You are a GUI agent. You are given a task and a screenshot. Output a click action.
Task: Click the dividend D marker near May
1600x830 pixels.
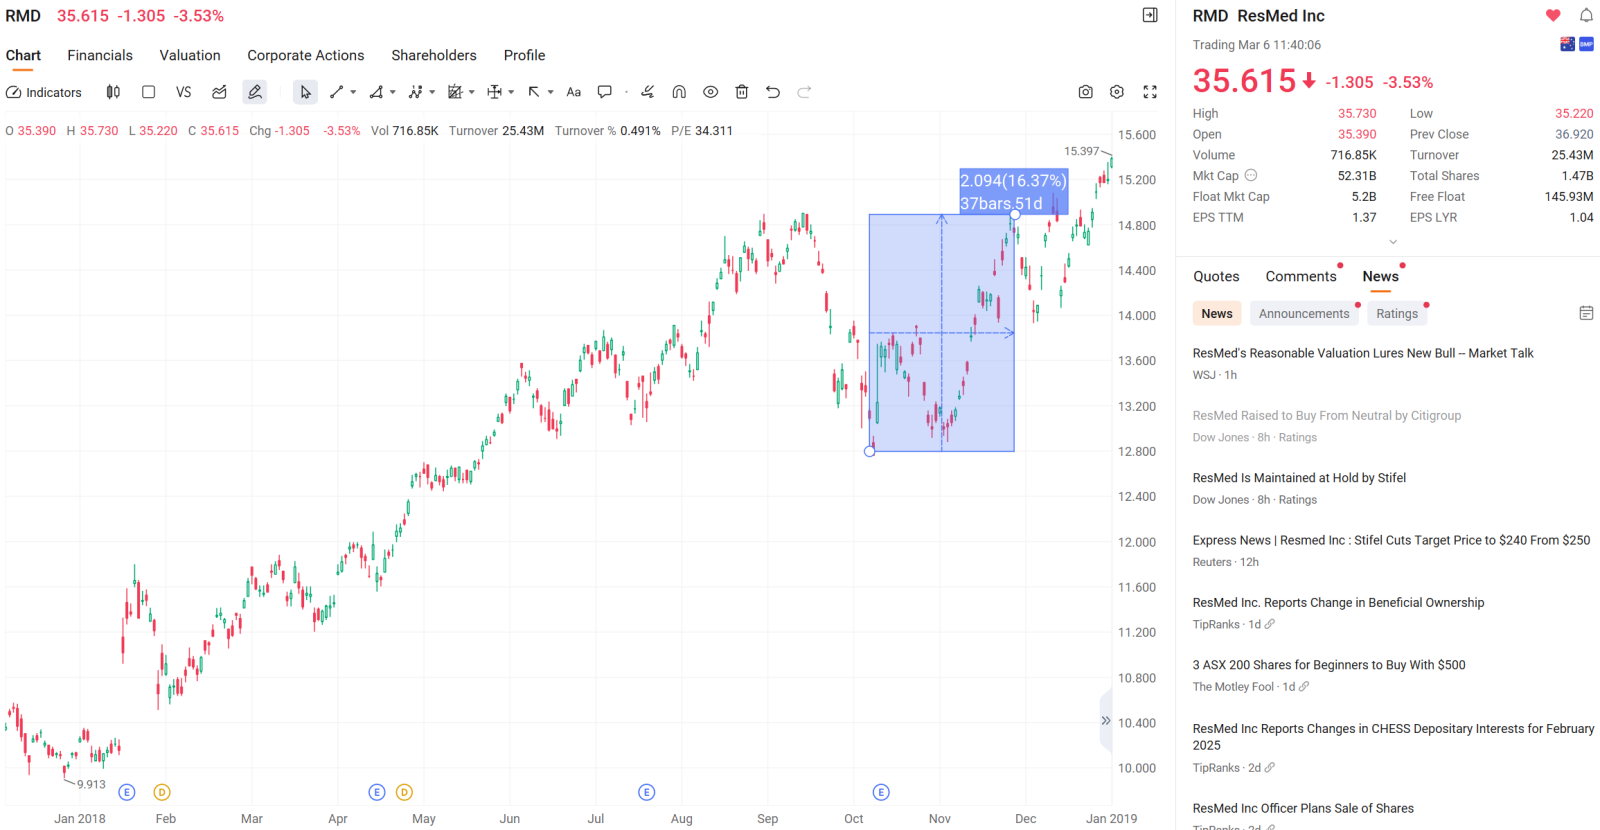(x=404, y=792)
